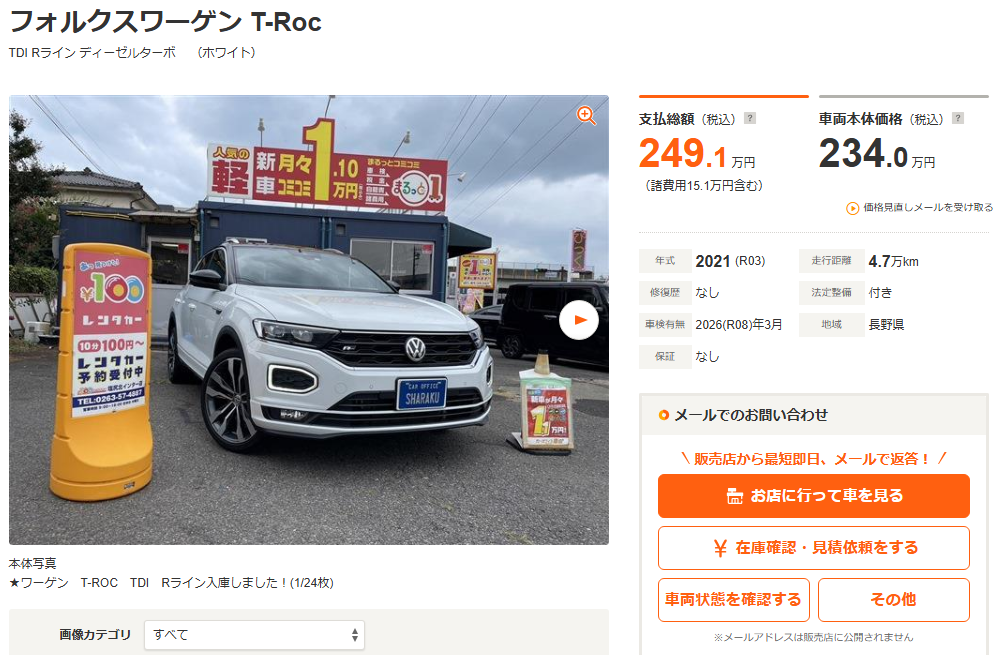Click the photo caption counter 1/24枚
The height and width of the screenshot is (655, 997).
coord(312,583)
